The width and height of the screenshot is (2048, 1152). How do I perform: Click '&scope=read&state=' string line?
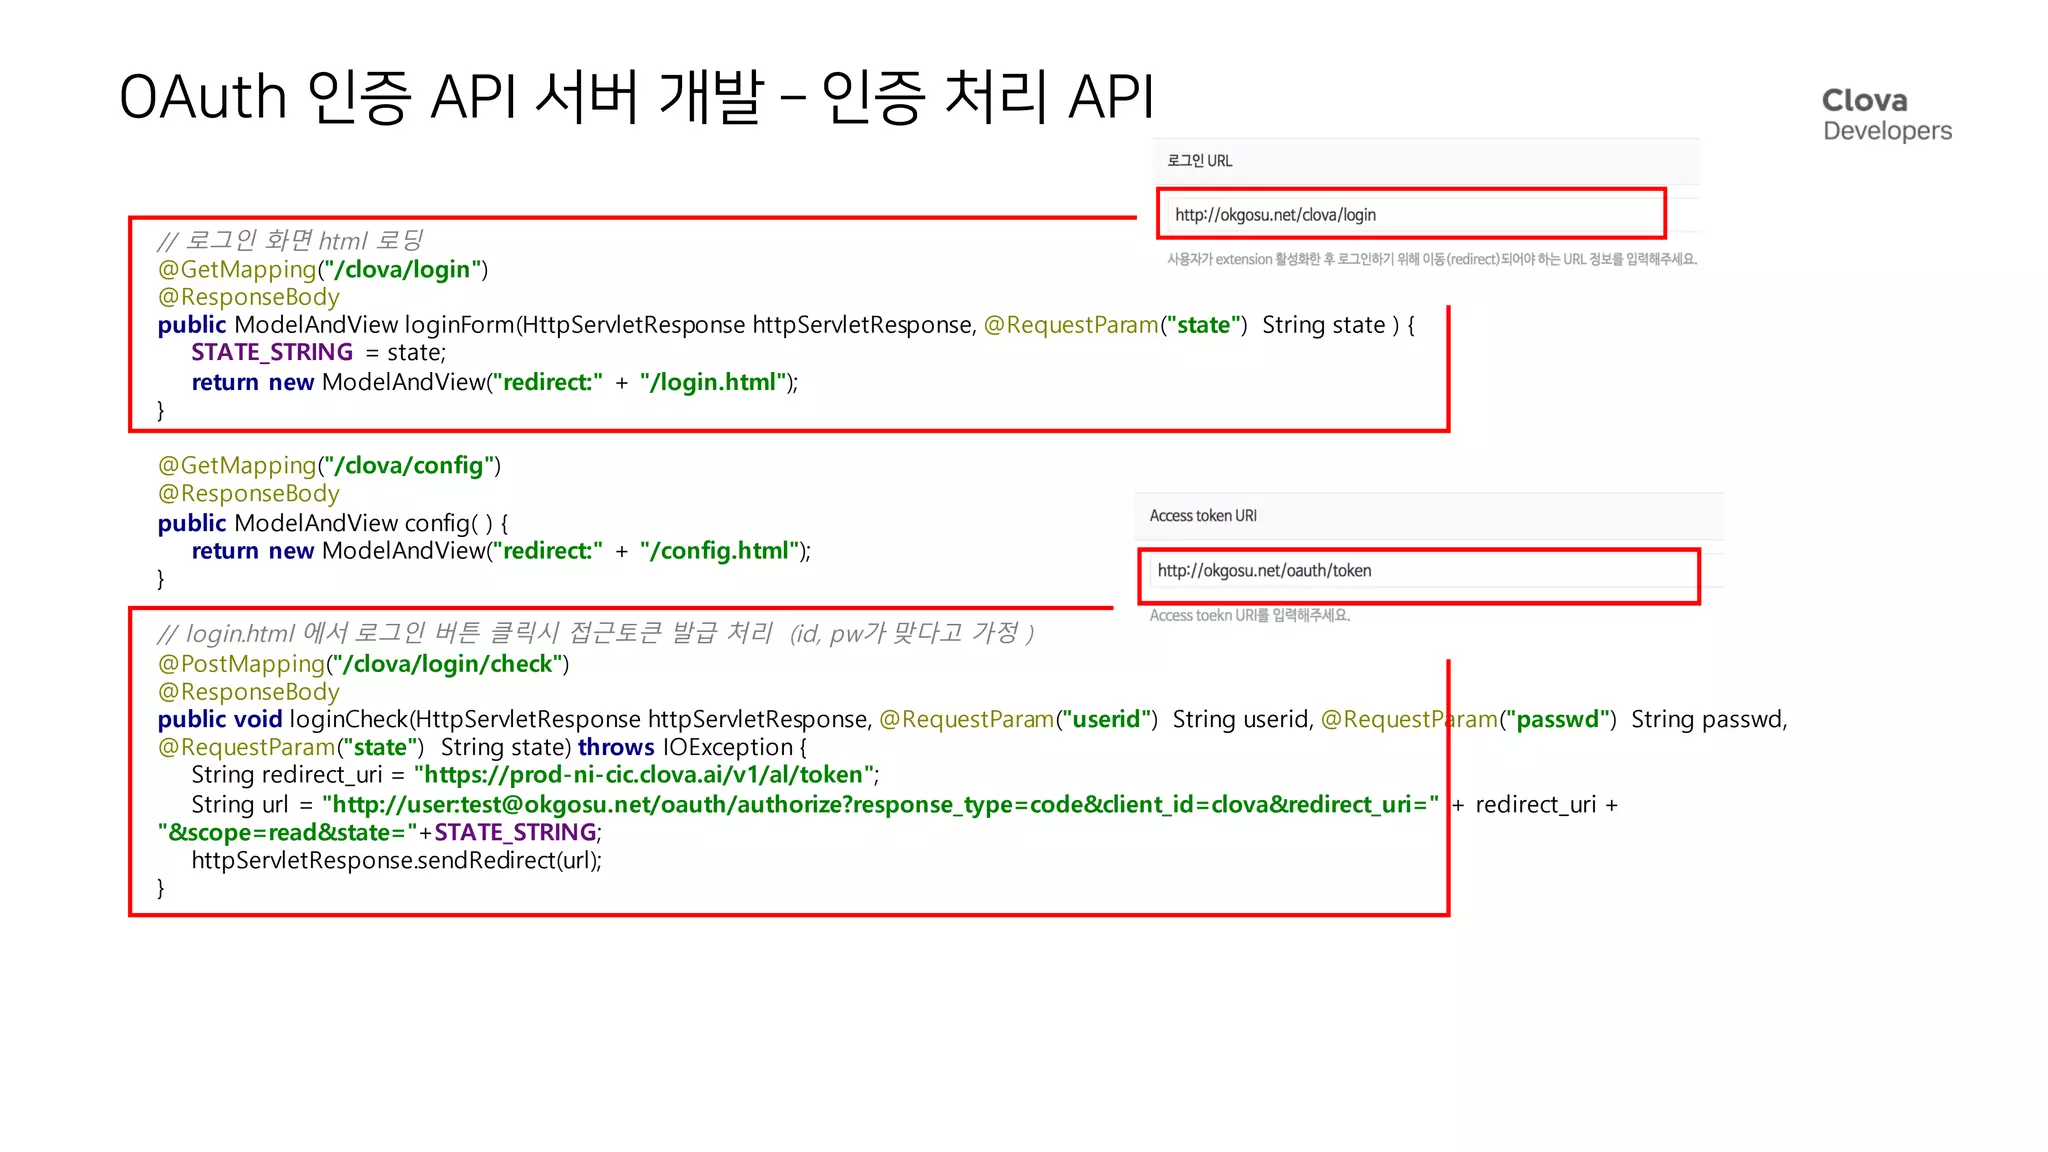[x=380, y=832]
